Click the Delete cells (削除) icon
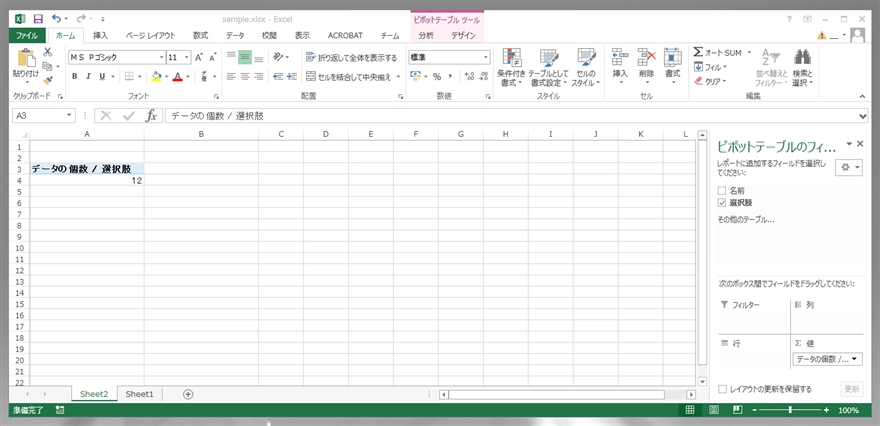Viewport: 880px width, 426px height. [x=647, y=58]
